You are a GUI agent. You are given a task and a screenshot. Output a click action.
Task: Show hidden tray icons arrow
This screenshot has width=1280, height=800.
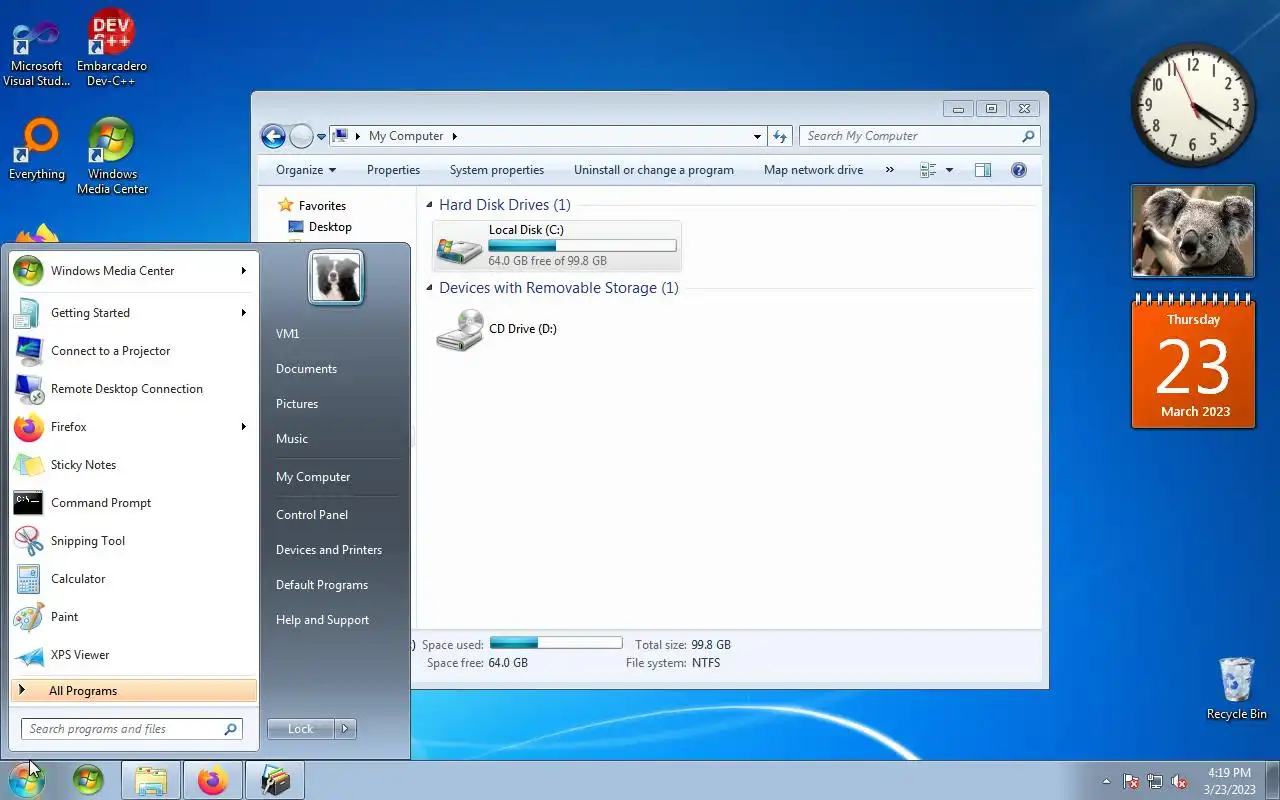[1106, 782]
